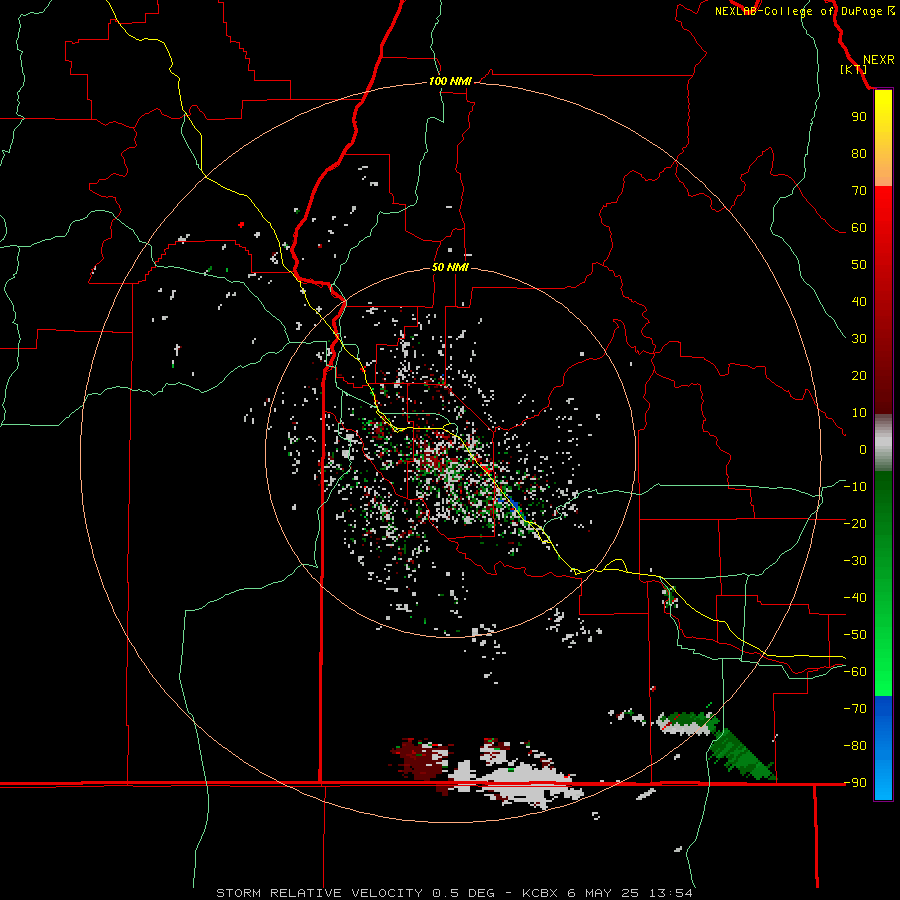This screenshot has height=900, width=900.
Task: Click the 60 value on velocity scale
Action: (x=859, y=227)
